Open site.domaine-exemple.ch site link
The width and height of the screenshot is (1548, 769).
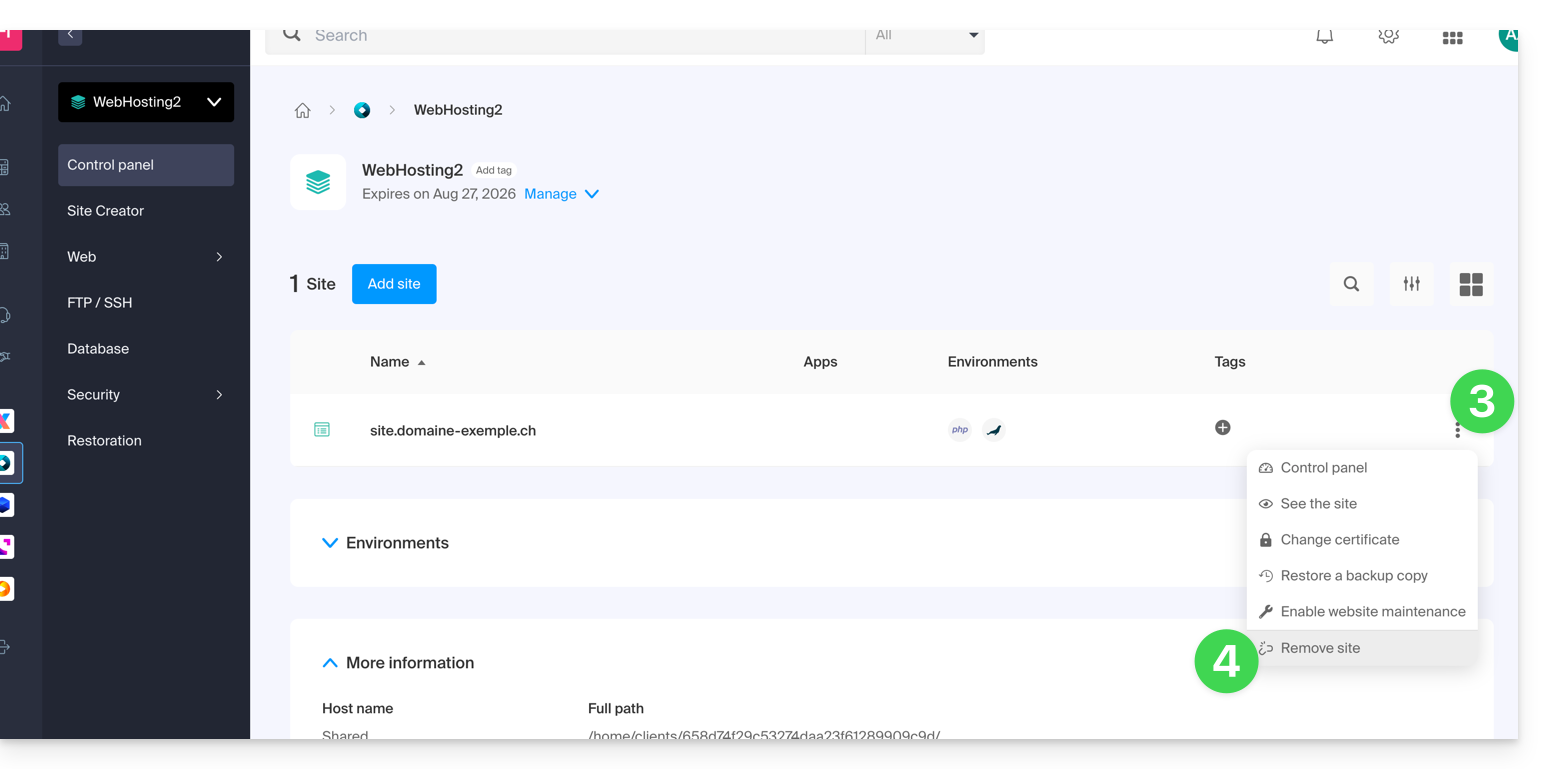(453, 431)
